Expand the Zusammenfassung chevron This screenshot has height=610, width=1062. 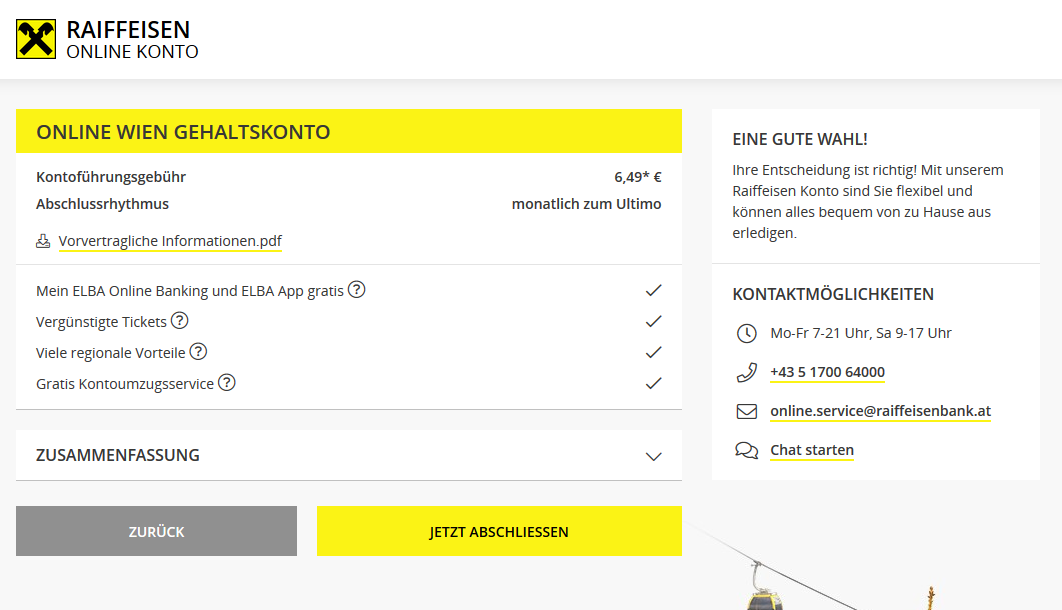(654, 456)
